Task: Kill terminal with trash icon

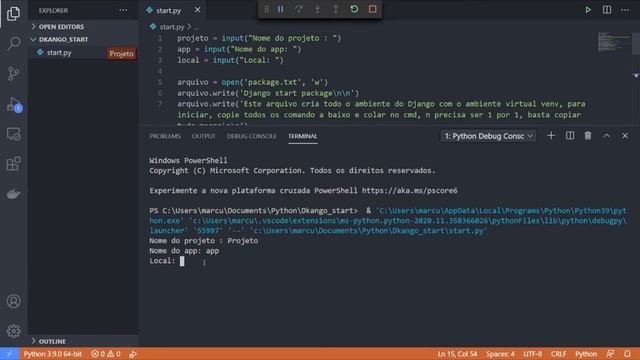Action: click(588, 136)
